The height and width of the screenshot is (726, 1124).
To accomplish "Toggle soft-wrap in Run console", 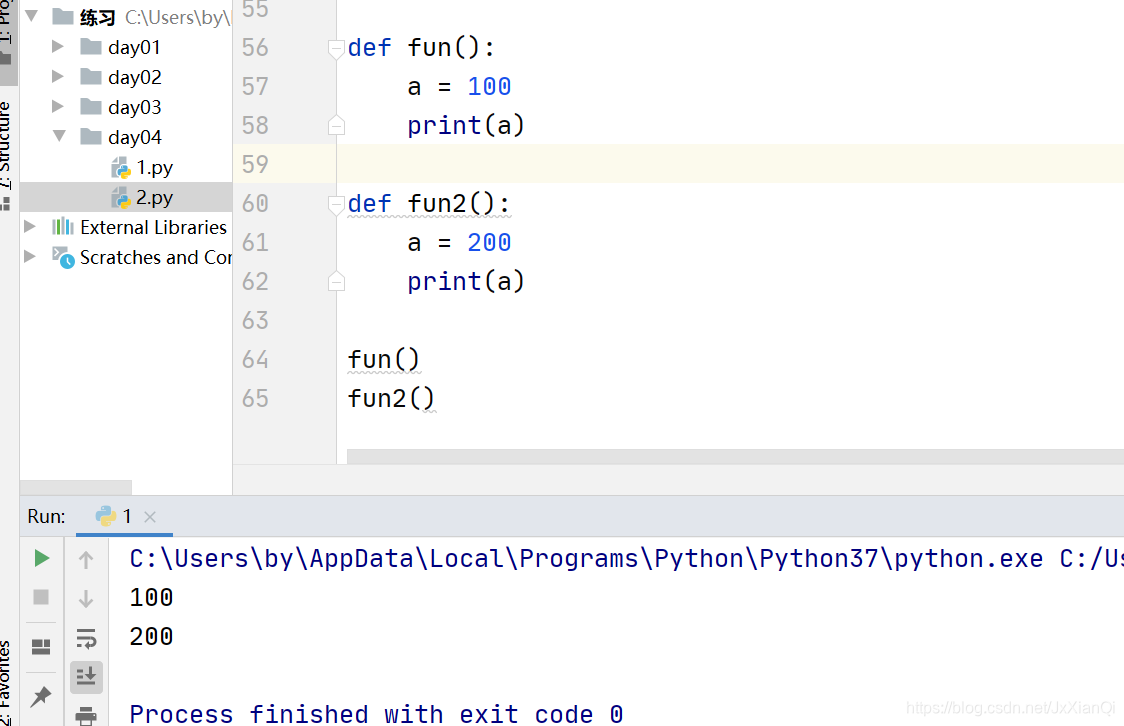I will 86,638.
